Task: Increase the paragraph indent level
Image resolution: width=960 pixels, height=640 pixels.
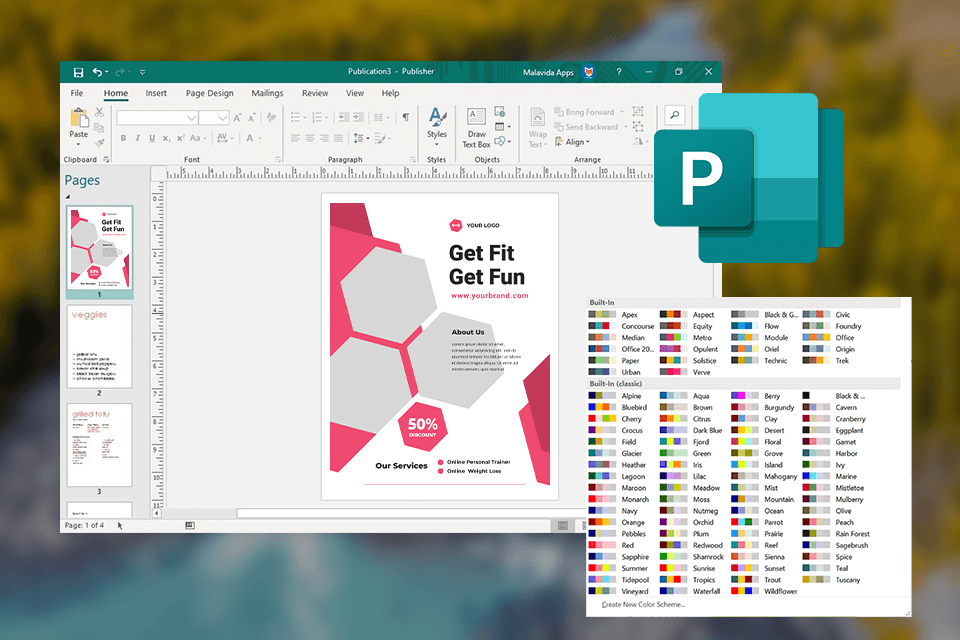Action: pos(359,117)
